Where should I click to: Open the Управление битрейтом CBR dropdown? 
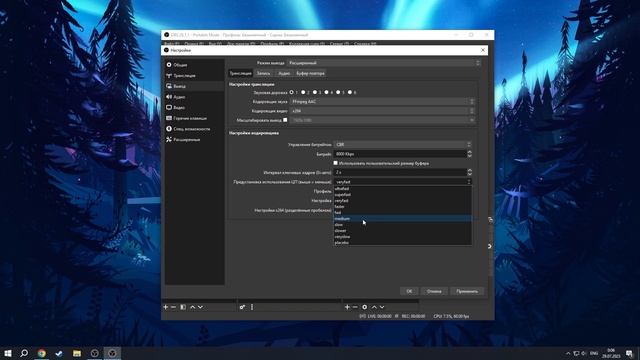pos(403,144)
